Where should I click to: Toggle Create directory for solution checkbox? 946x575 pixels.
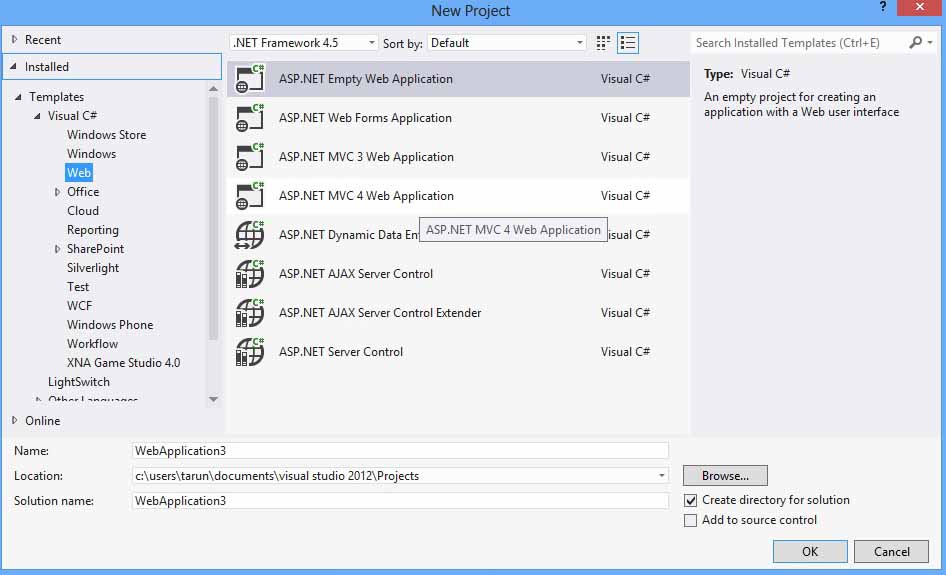pos(690,500)
